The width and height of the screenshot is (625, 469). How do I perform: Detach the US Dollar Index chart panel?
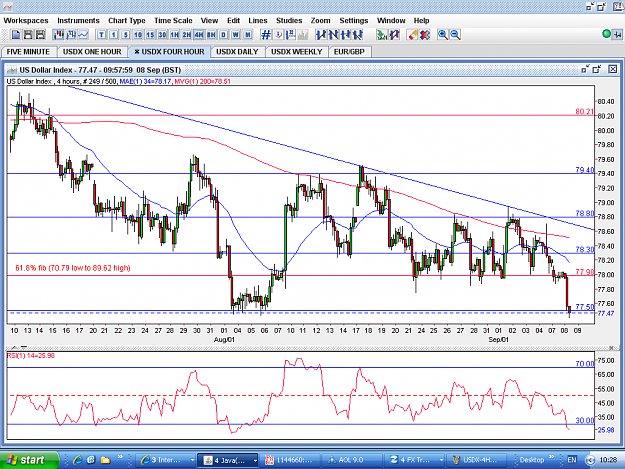pos(585,69)
